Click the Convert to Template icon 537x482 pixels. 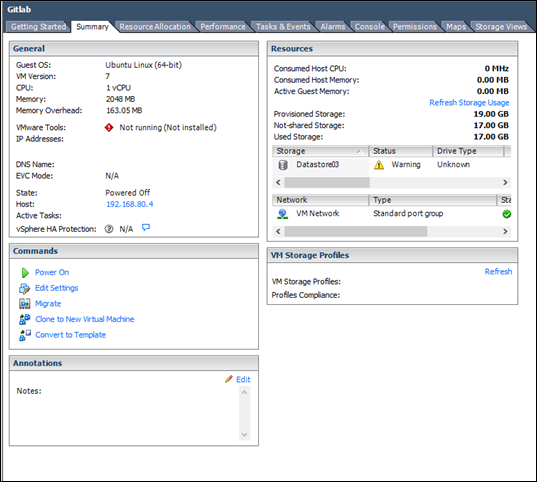tap(25, 335)
